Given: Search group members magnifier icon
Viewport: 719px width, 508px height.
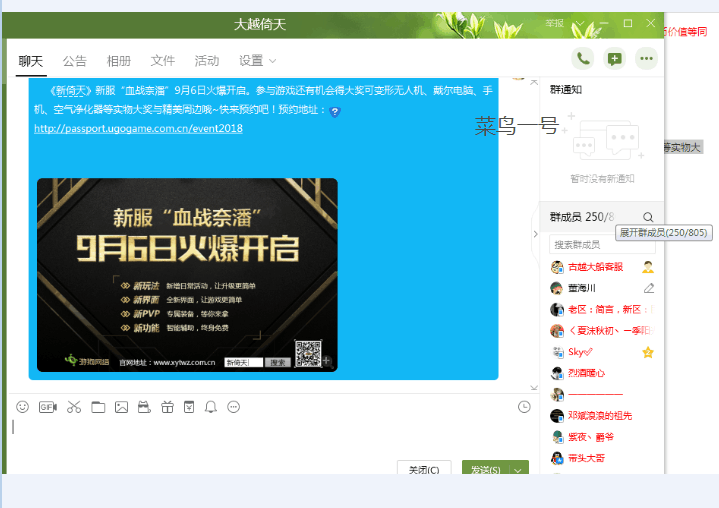Looking at the screenshot, I should [648, 217].
